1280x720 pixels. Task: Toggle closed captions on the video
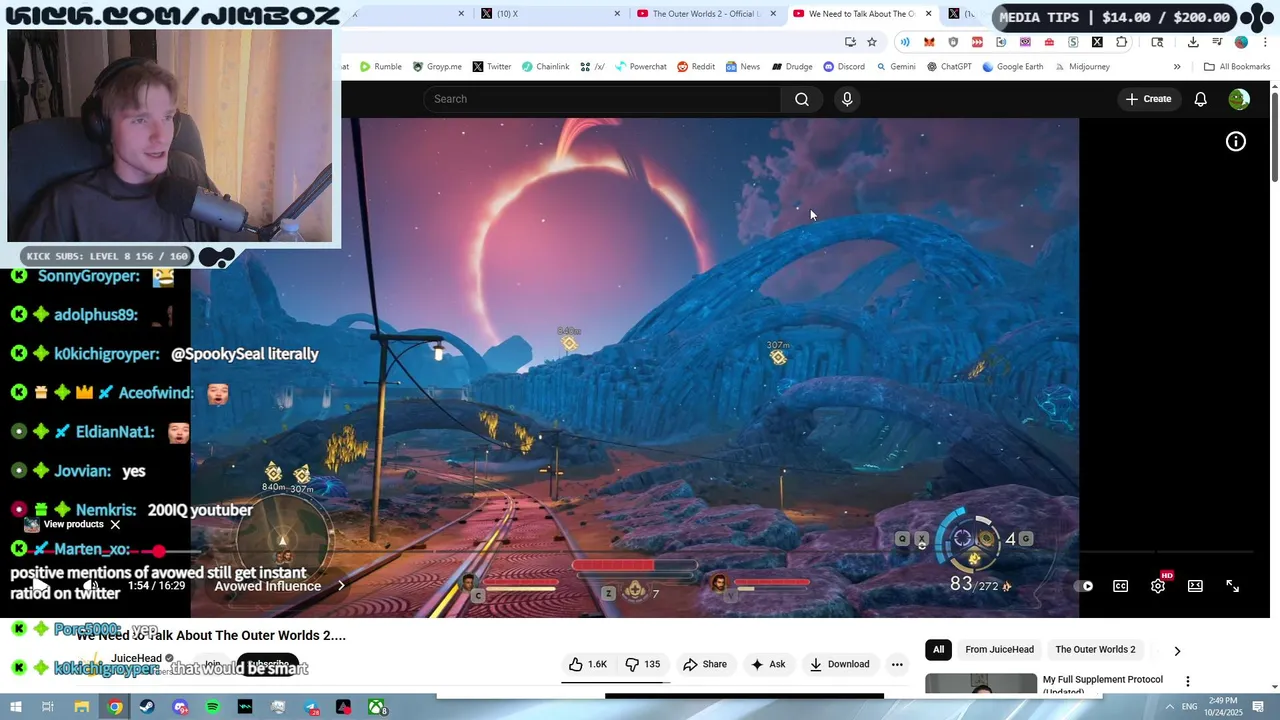tap(1120, 586)
